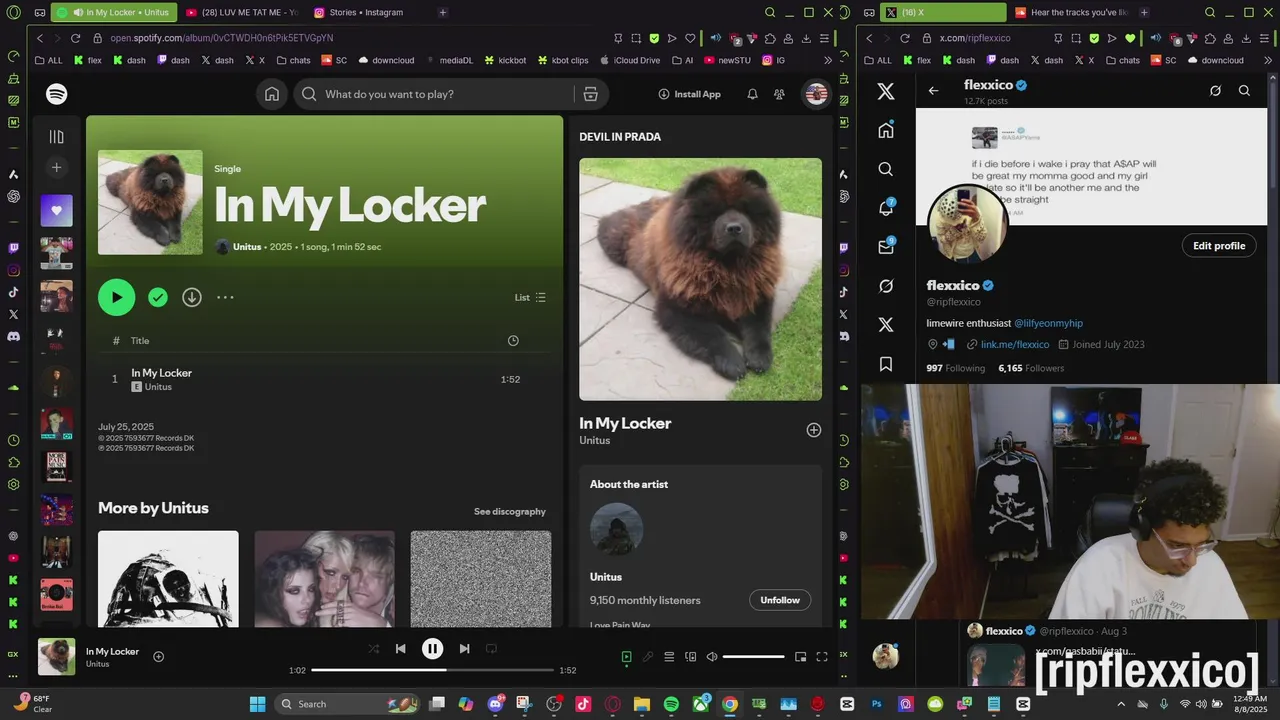Viewport: 1280px width, 720px height.
Task: Download the In My Locker single
Action: 192,297
